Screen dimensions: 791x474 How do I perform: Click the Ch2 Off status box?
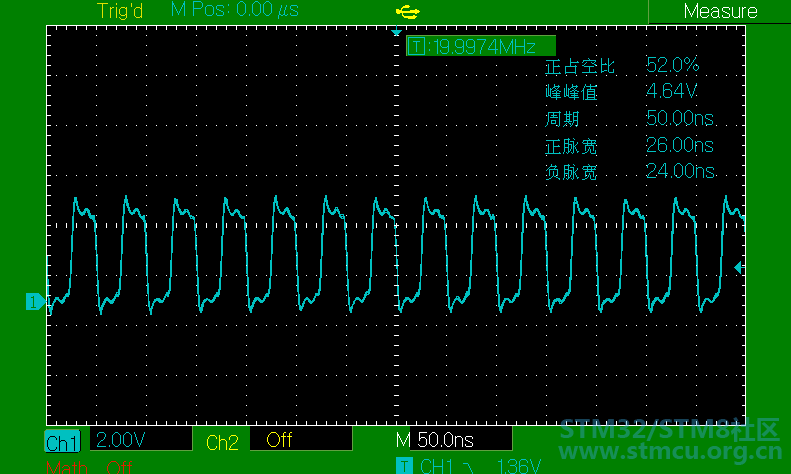301,439
